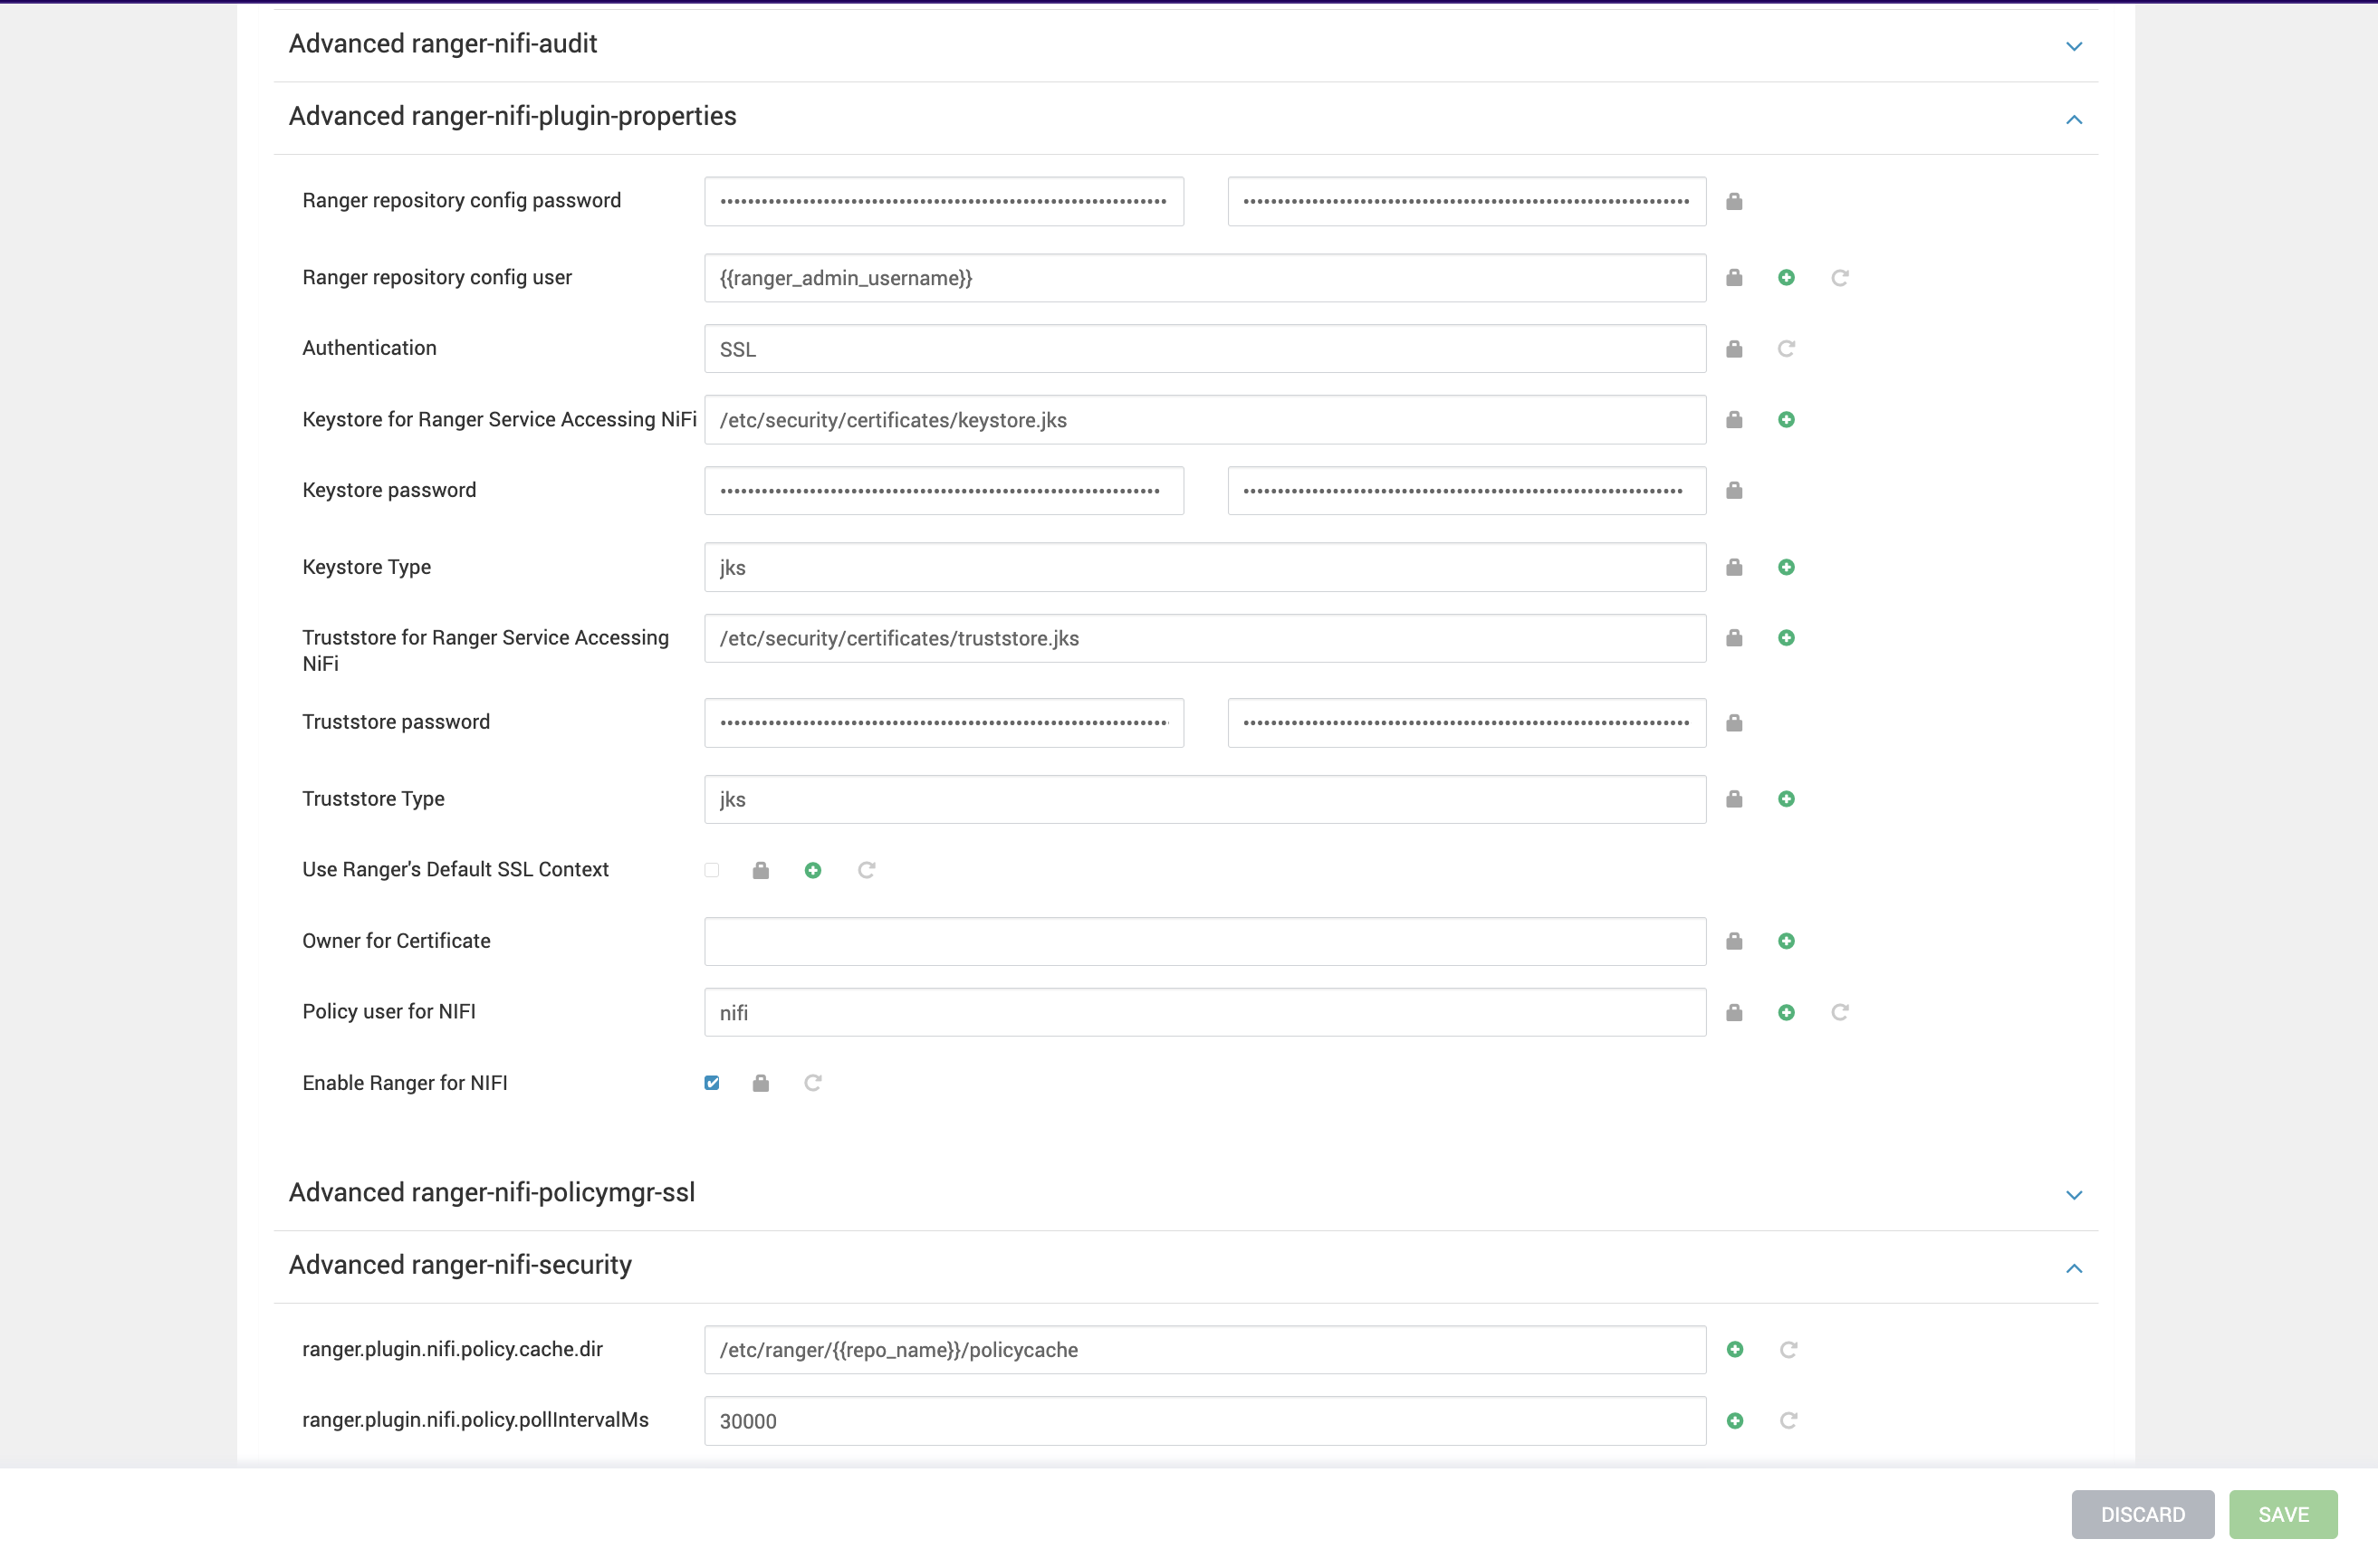This screenshot has width=2378, height=1568.
Task: Expand Advanced ranger-nifi-policymgr-ssl section chevron
Action: [x=2073, y=1195]
